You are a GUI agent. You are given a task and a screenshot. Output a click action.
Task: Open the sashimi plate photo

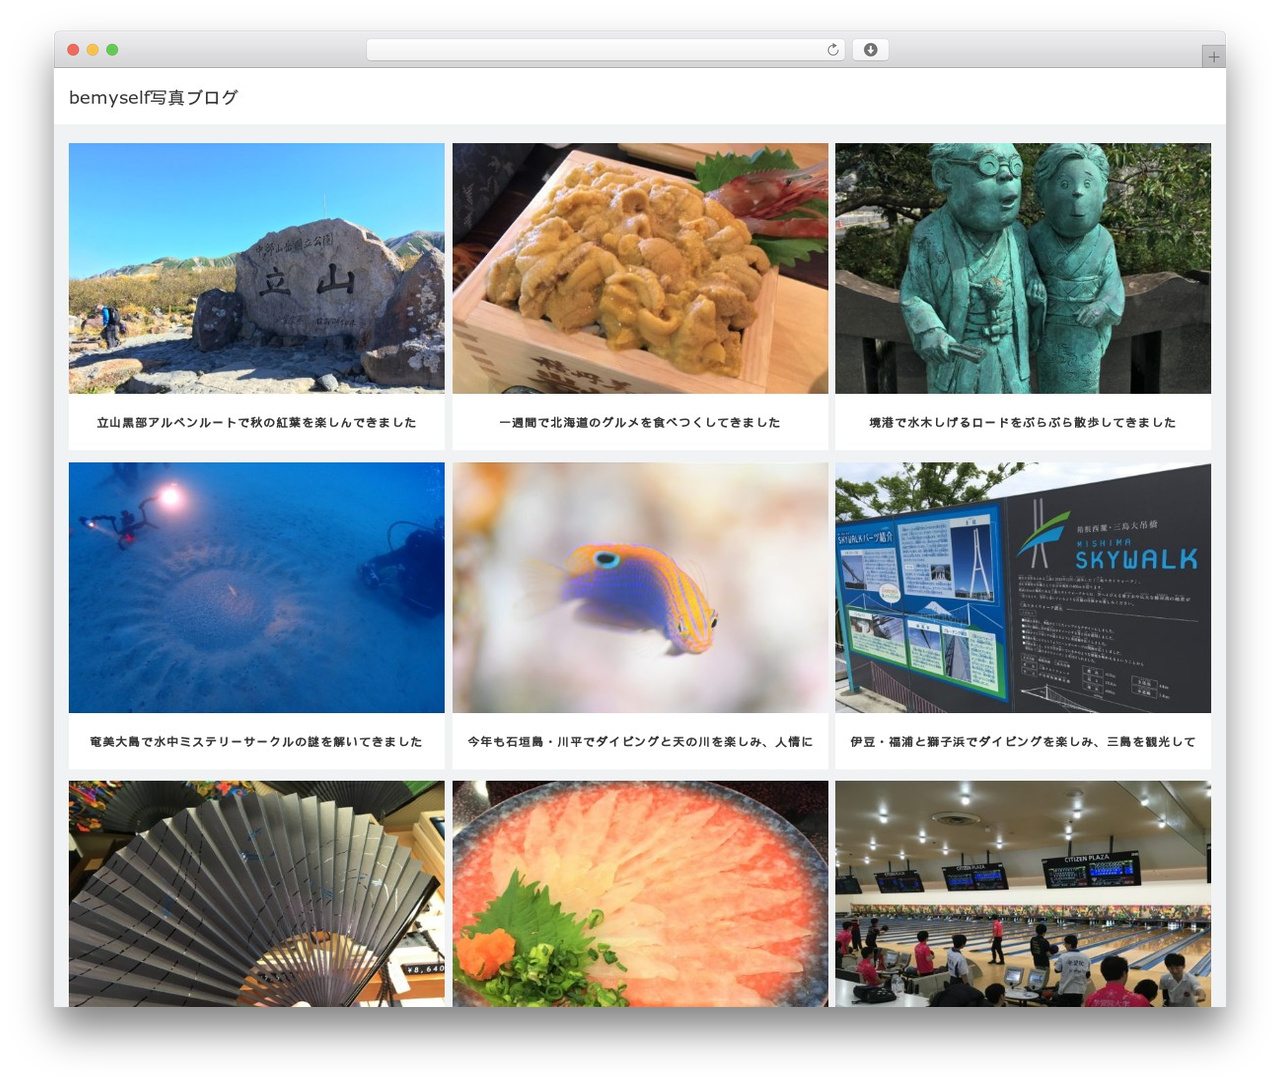[x=640, y=893]
